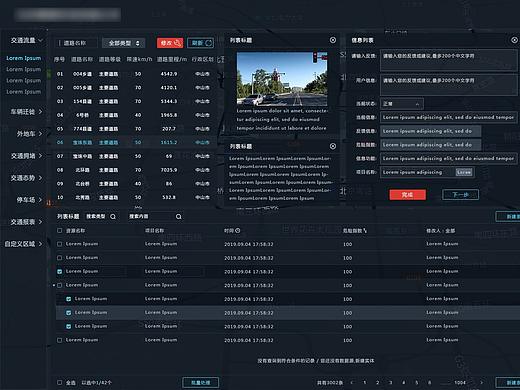This screenshot has height=390, width=520.
Task: Click the 批量处理 button
Action: pyautogui.click(x=201, y=383)
